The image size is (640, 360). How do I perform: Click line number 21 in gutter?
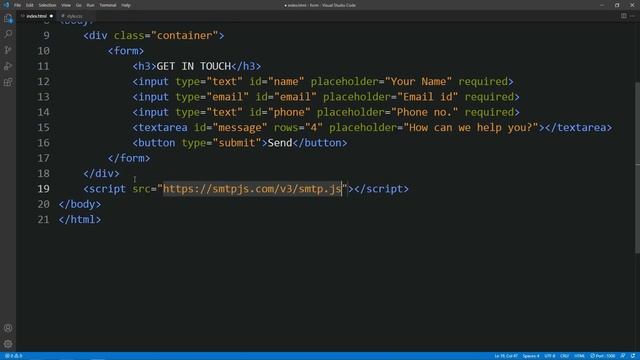[43, 220]
